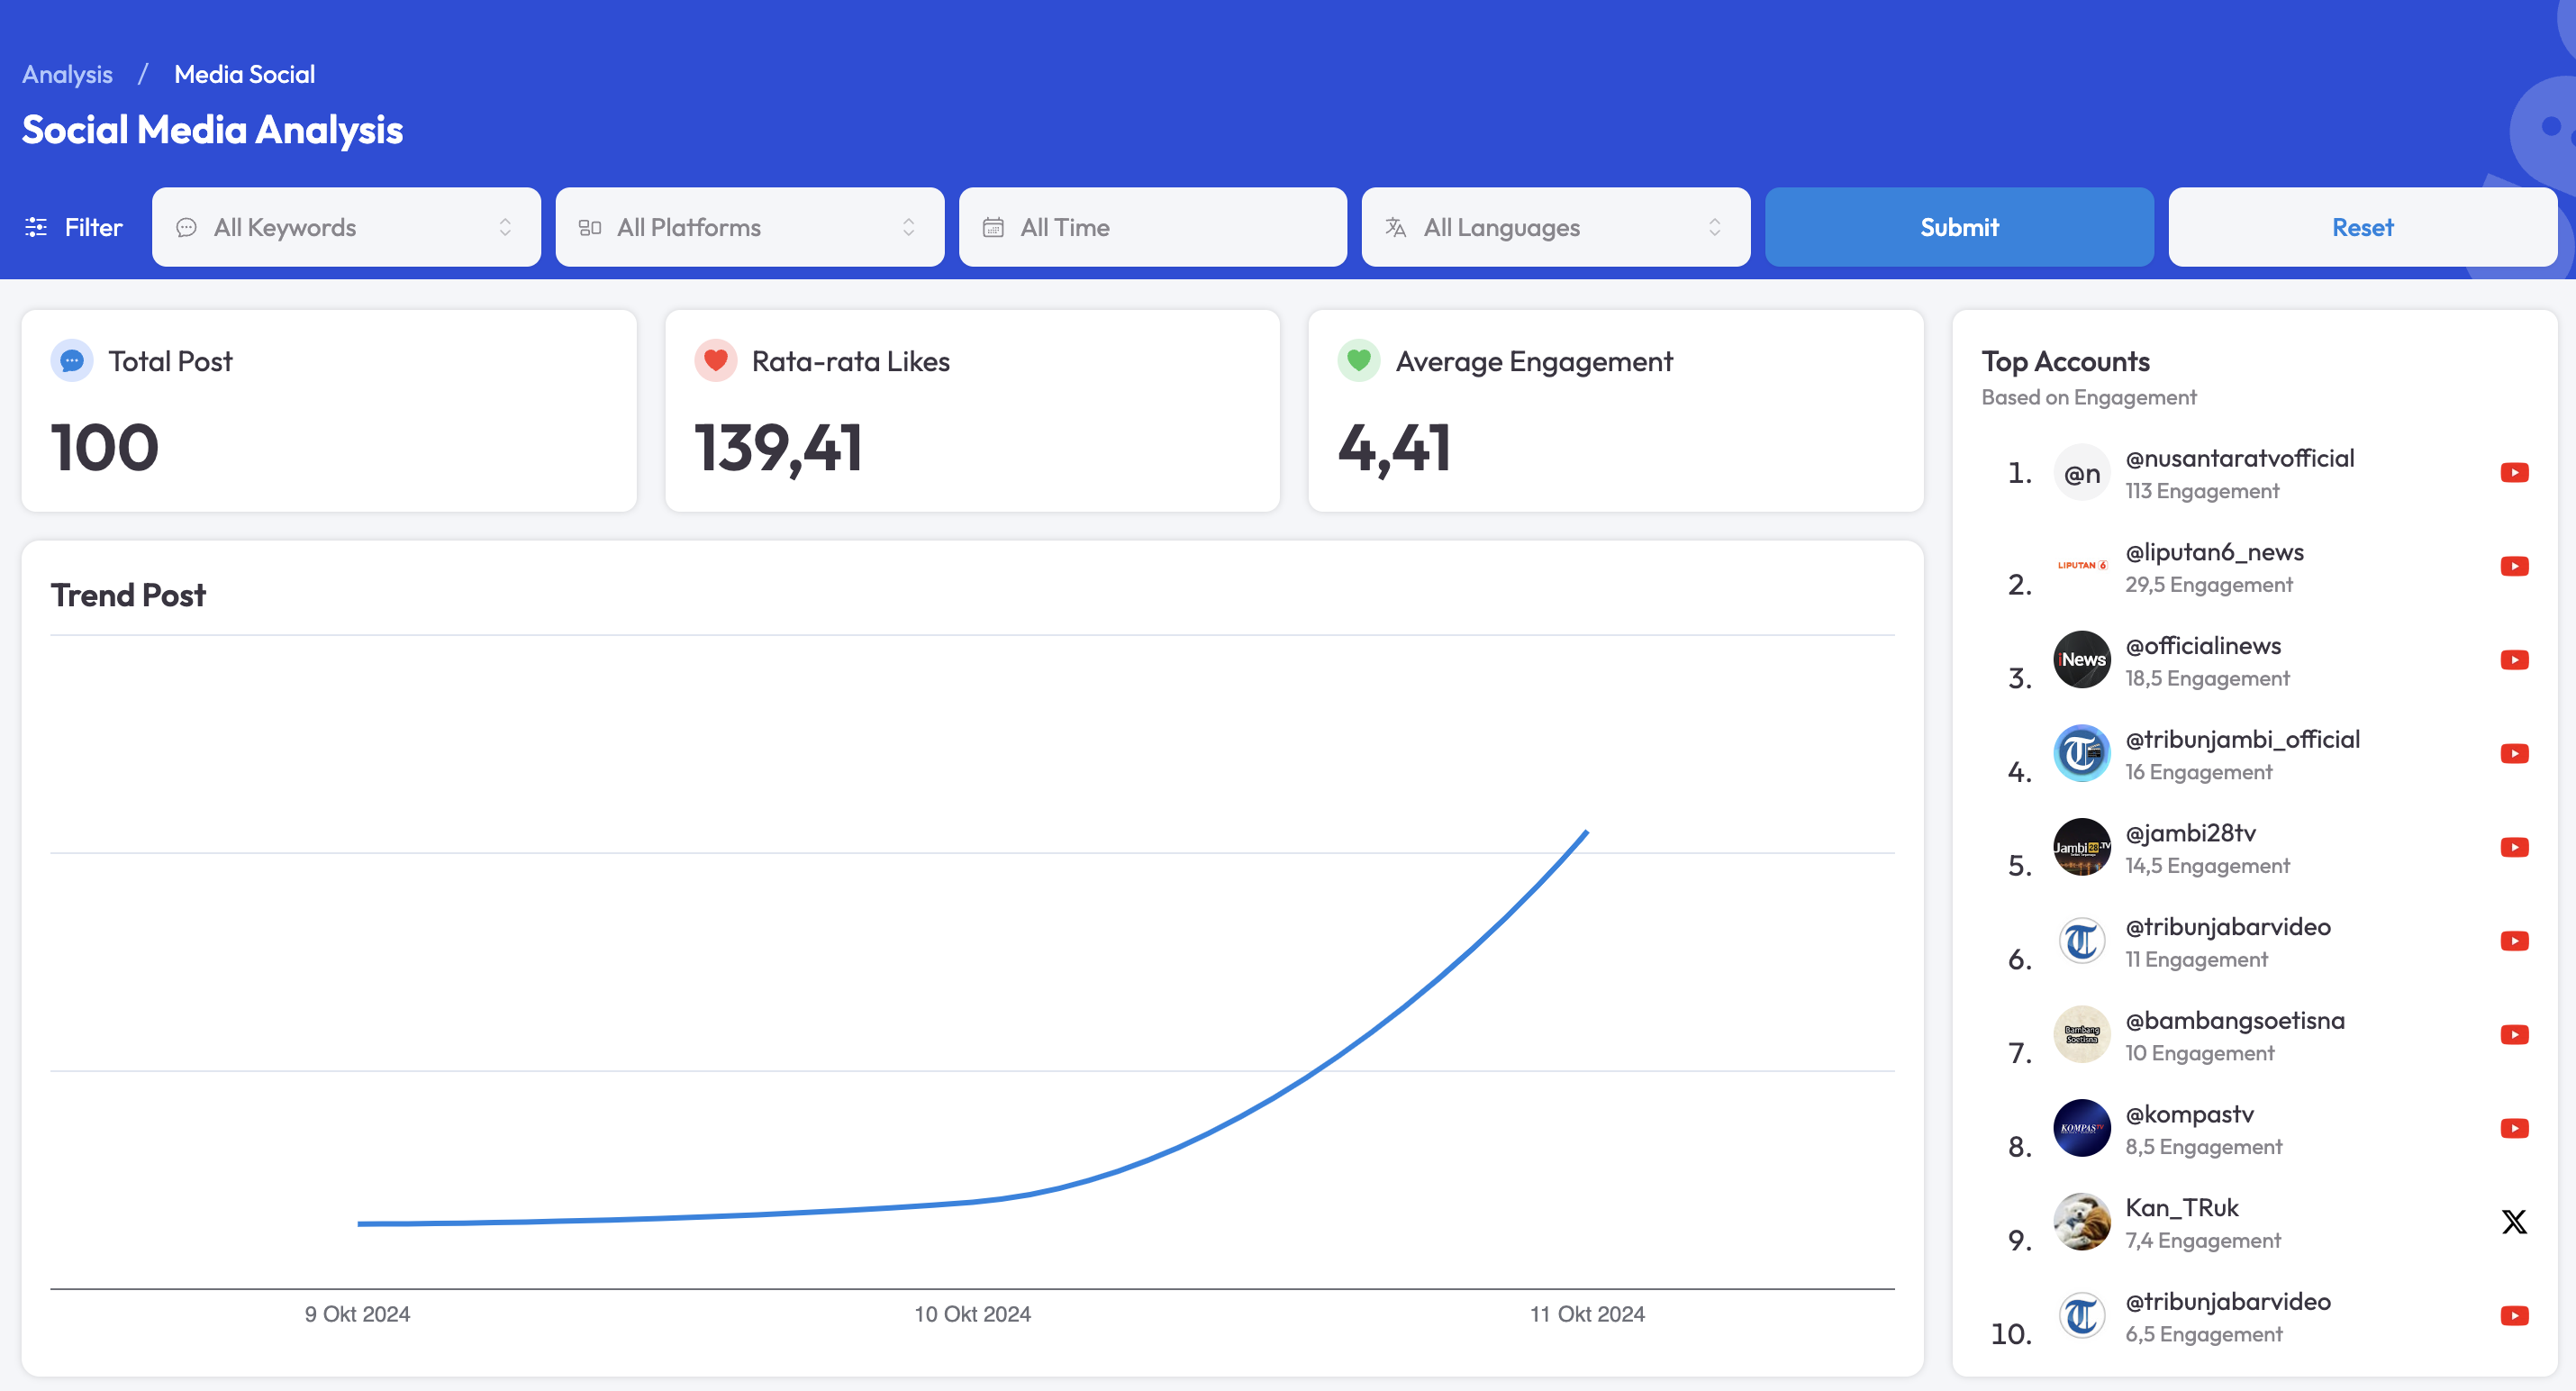Click the Total Post chat bubble icon

(x=72, y=361)
